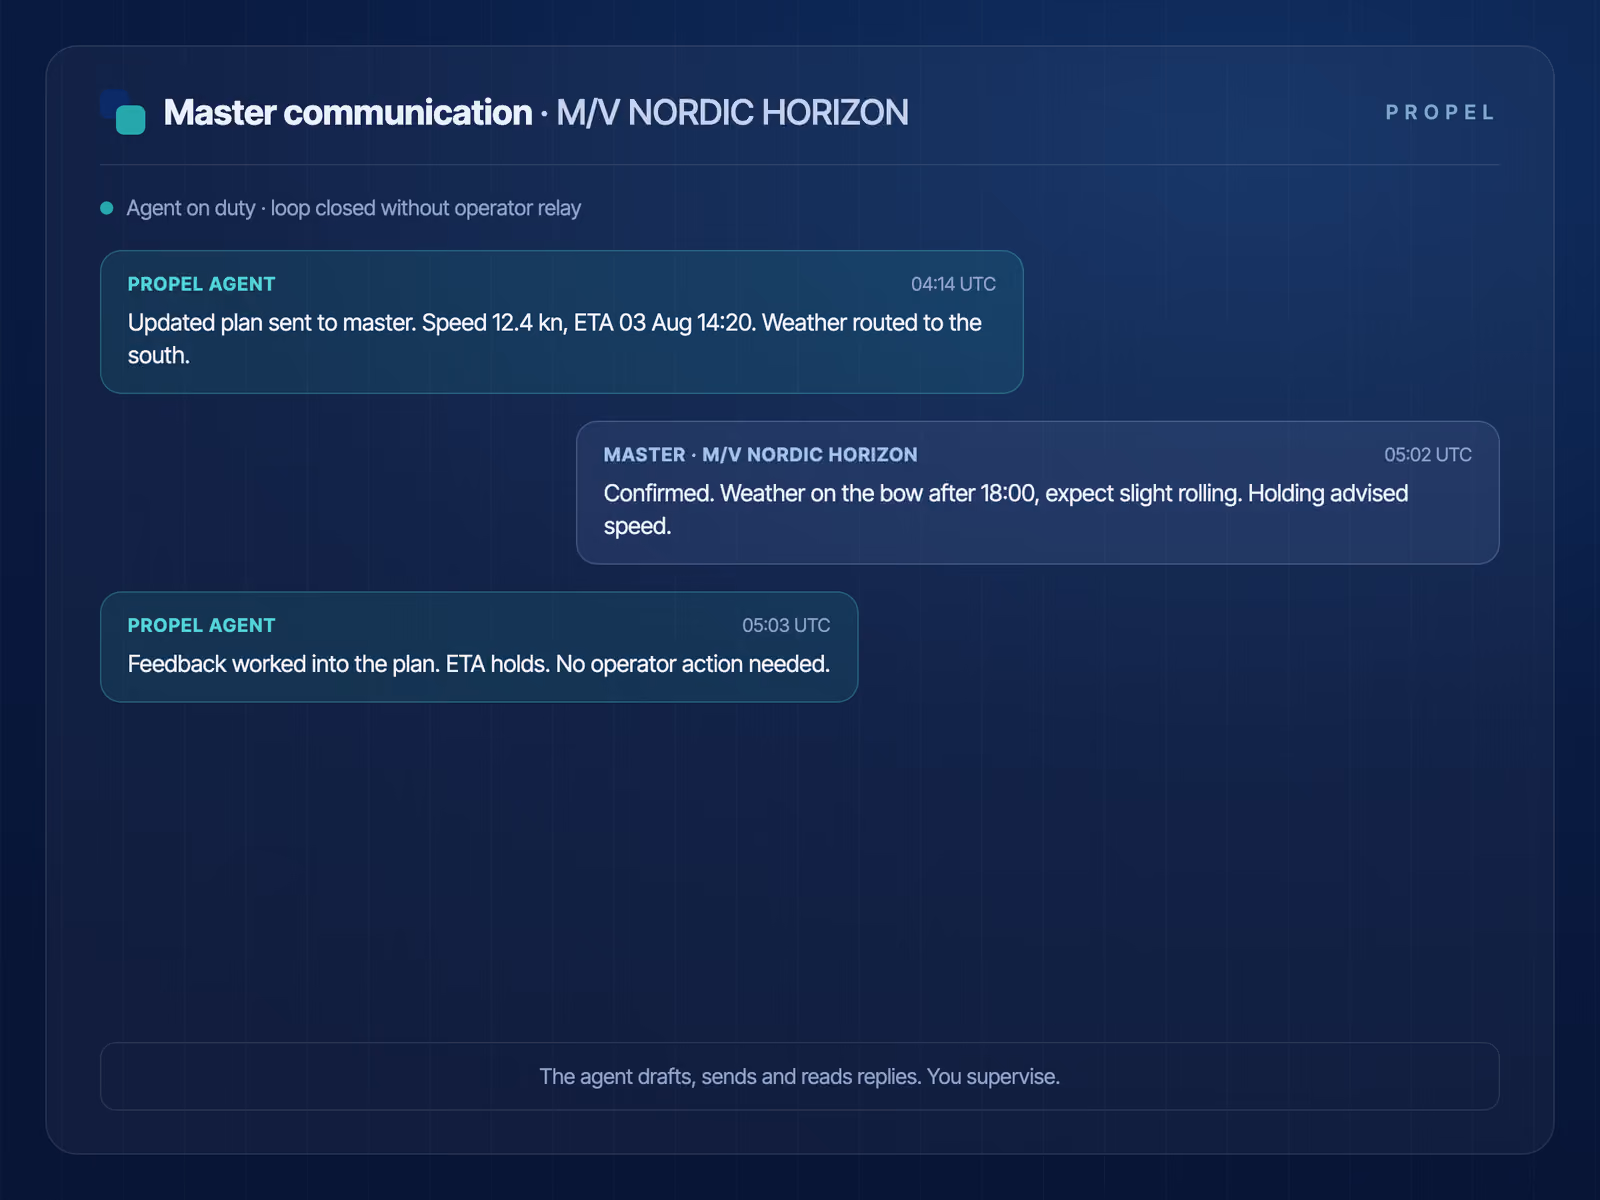Open the master's 'Confirmed. Weather on the bow' reply
The image size is (1600, 1200).
[x=1038, y=493]
